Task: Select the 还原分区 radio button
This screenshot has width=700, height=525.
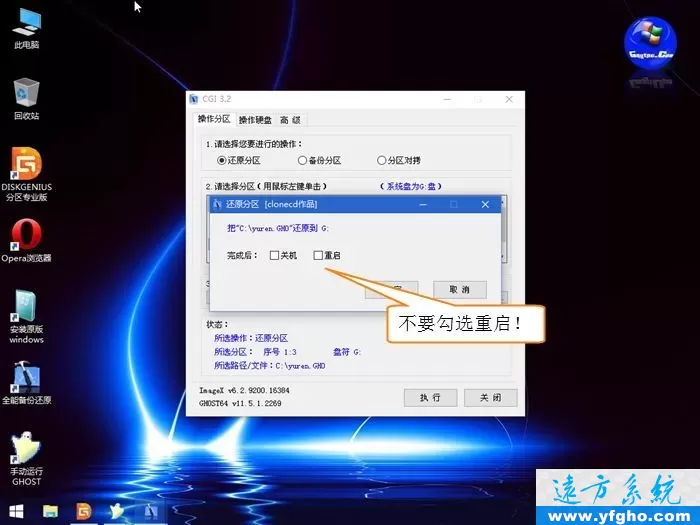Action: tap(221, 160)
